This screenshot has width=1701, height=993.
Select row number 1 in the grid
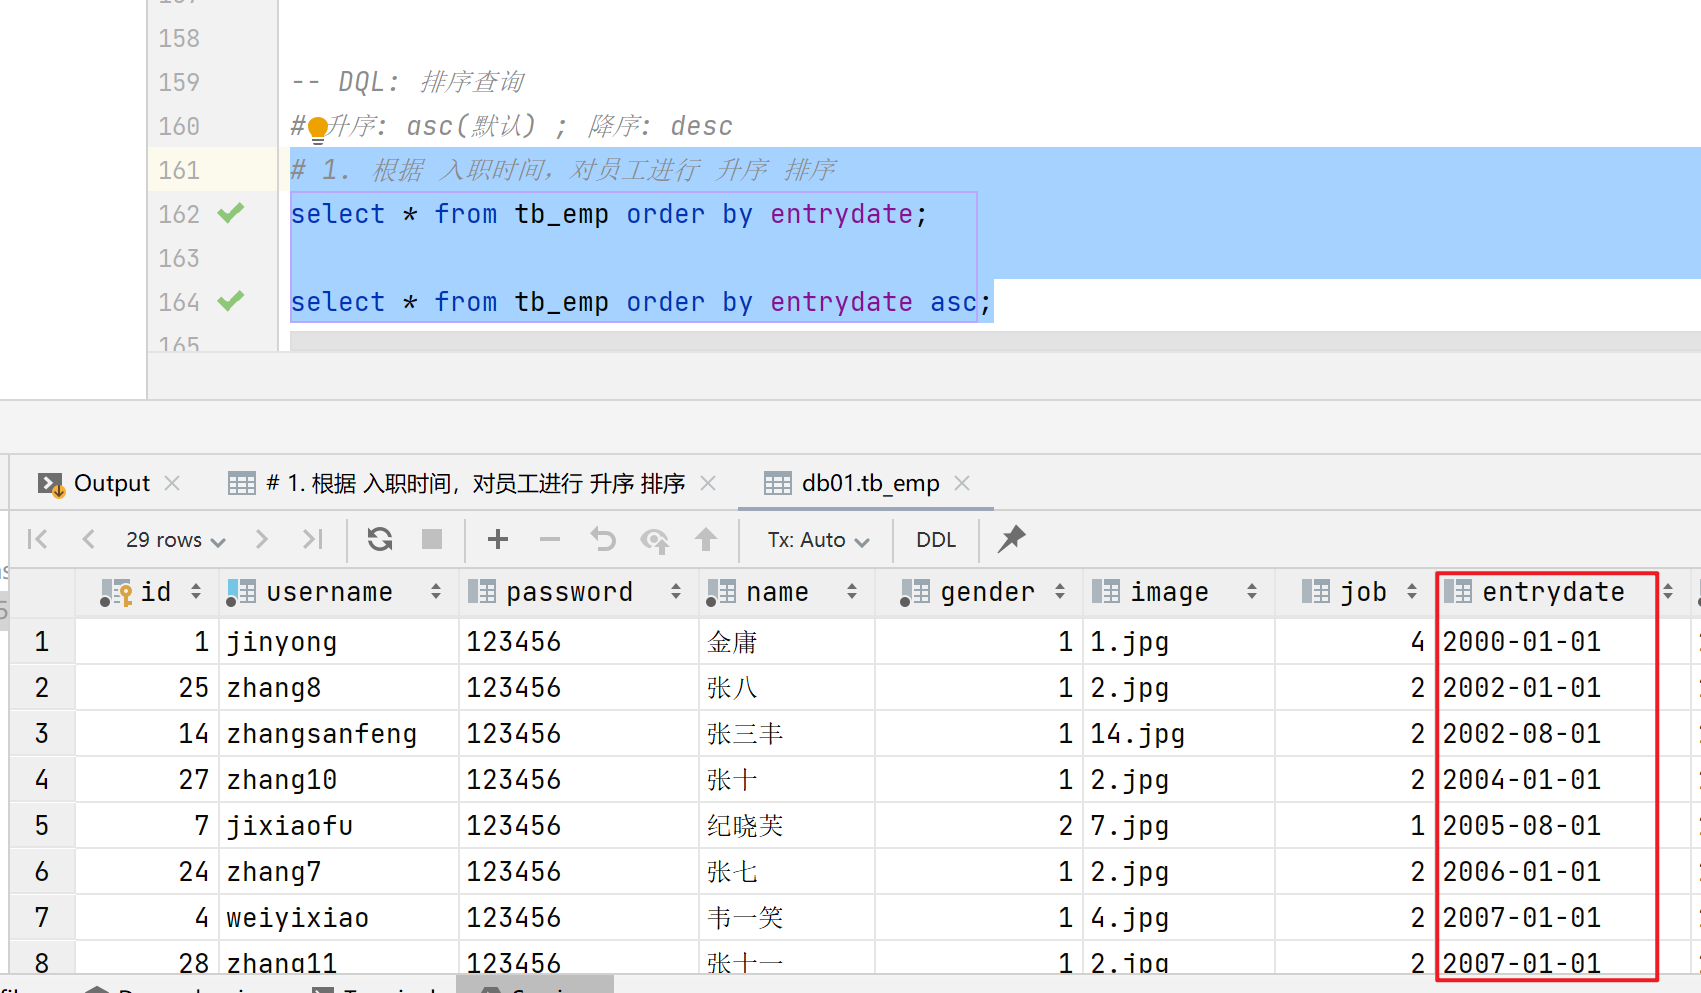pos(42,642)
